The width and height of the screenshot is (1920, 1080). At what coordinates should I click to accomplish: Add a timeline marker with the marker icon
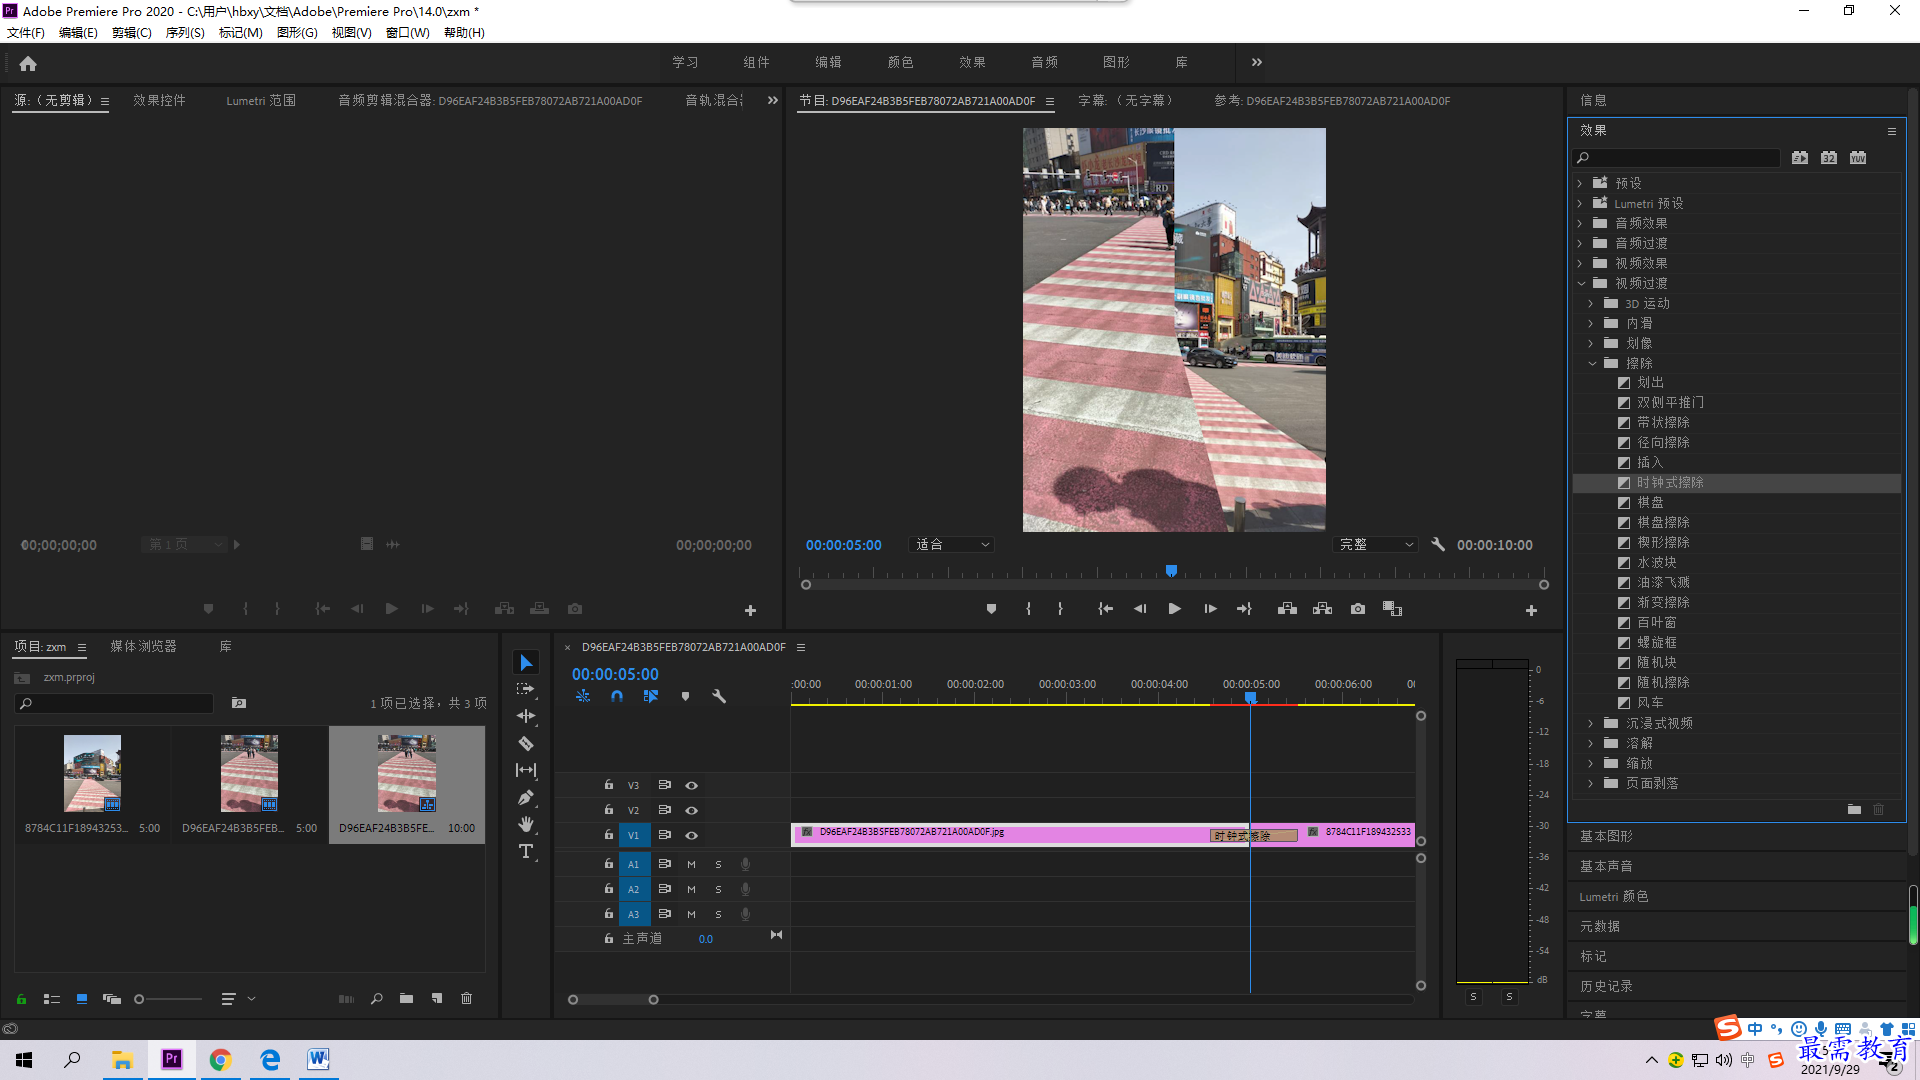pyautogui.click(x=685, y=696)
